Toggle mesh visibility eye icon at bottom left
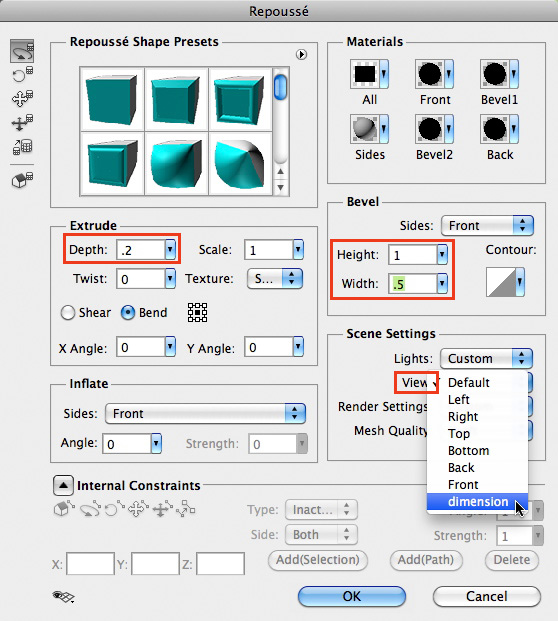This screenshot has width=558, height=621. click(x=63, y=596)
